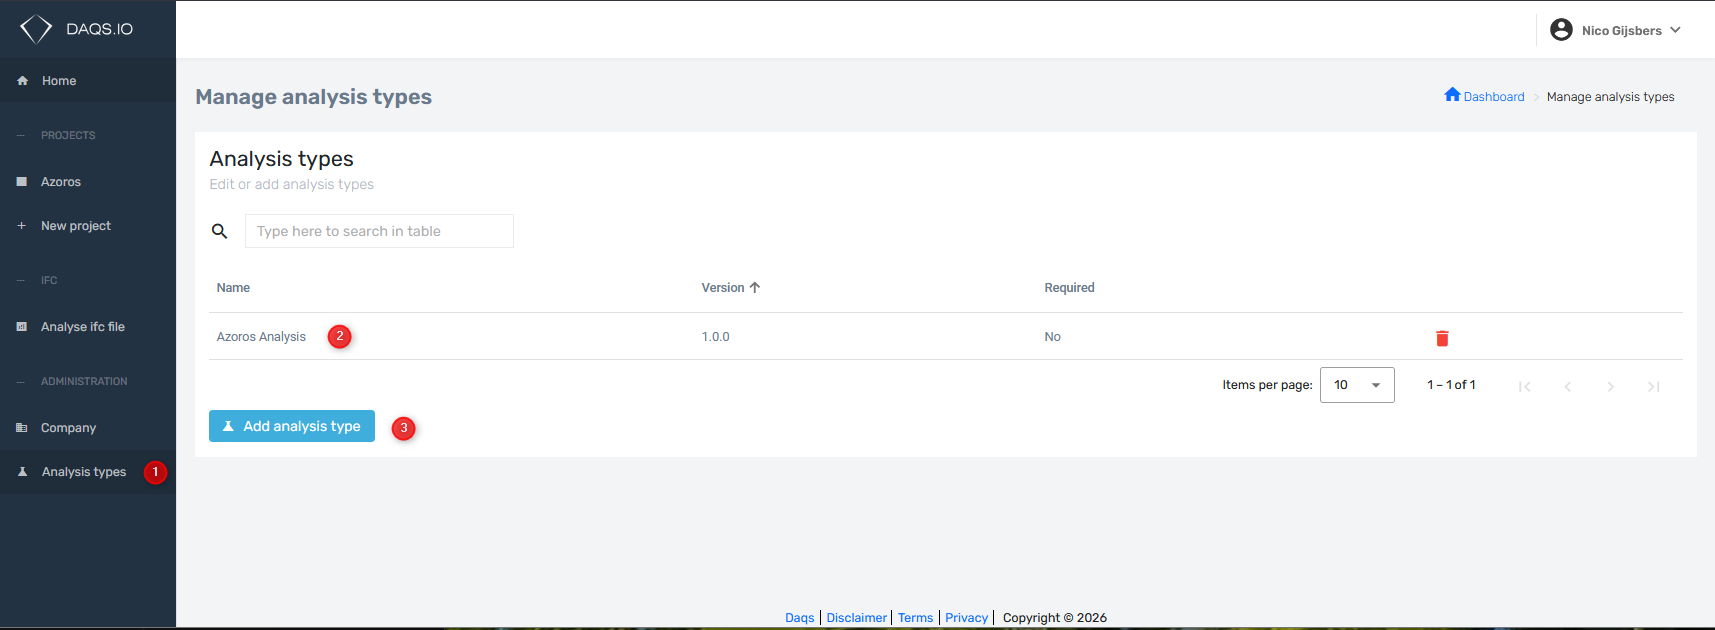
Task: Click the DAQS.IO diamond logo
Action: click(36, 29)
